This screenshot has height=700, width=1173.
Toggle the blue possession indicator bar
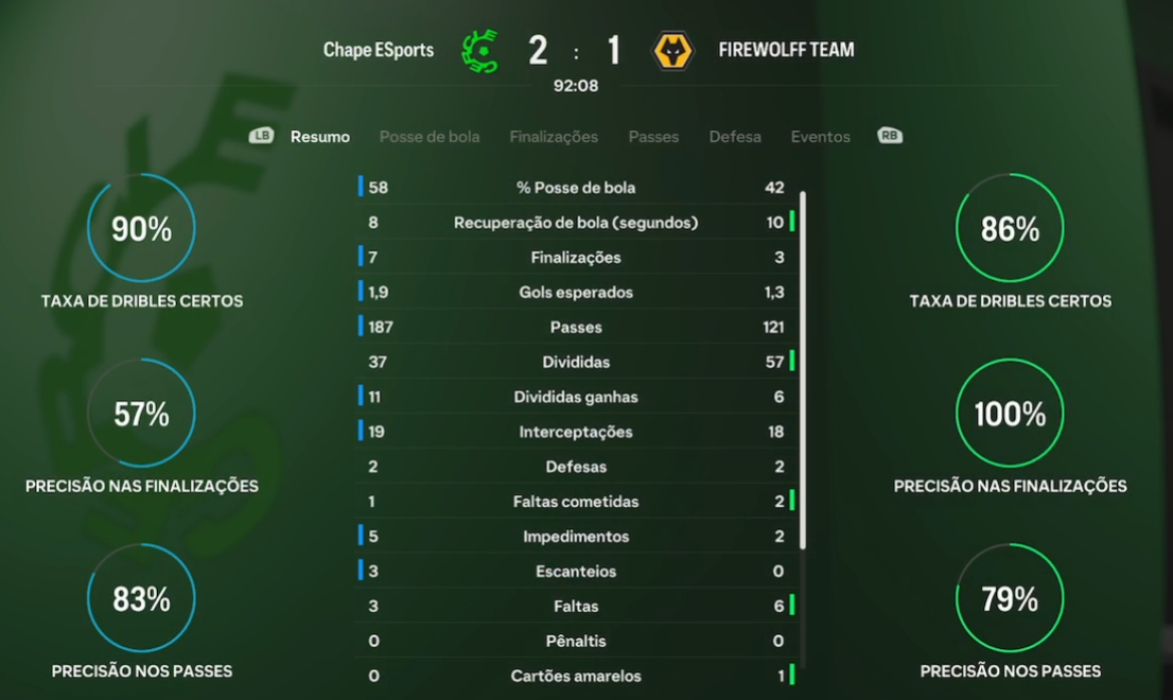360,187
